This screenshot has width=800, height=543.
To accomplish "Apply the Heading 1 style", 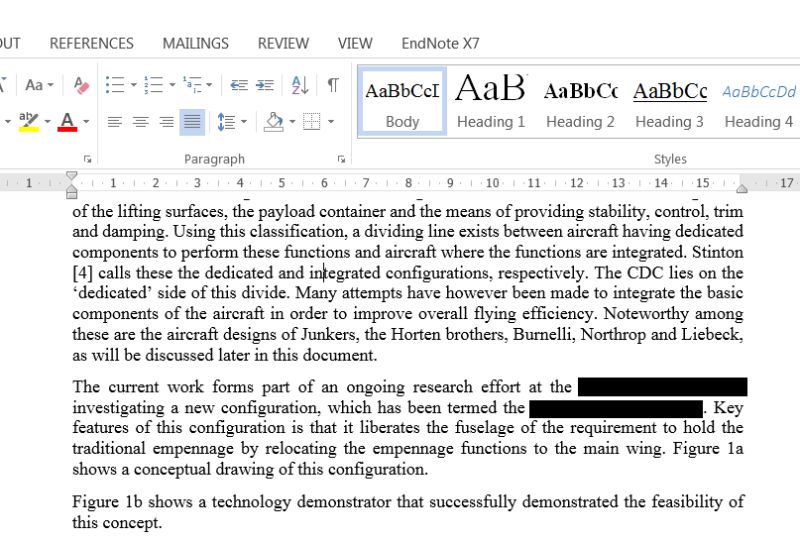I will 491,102.
